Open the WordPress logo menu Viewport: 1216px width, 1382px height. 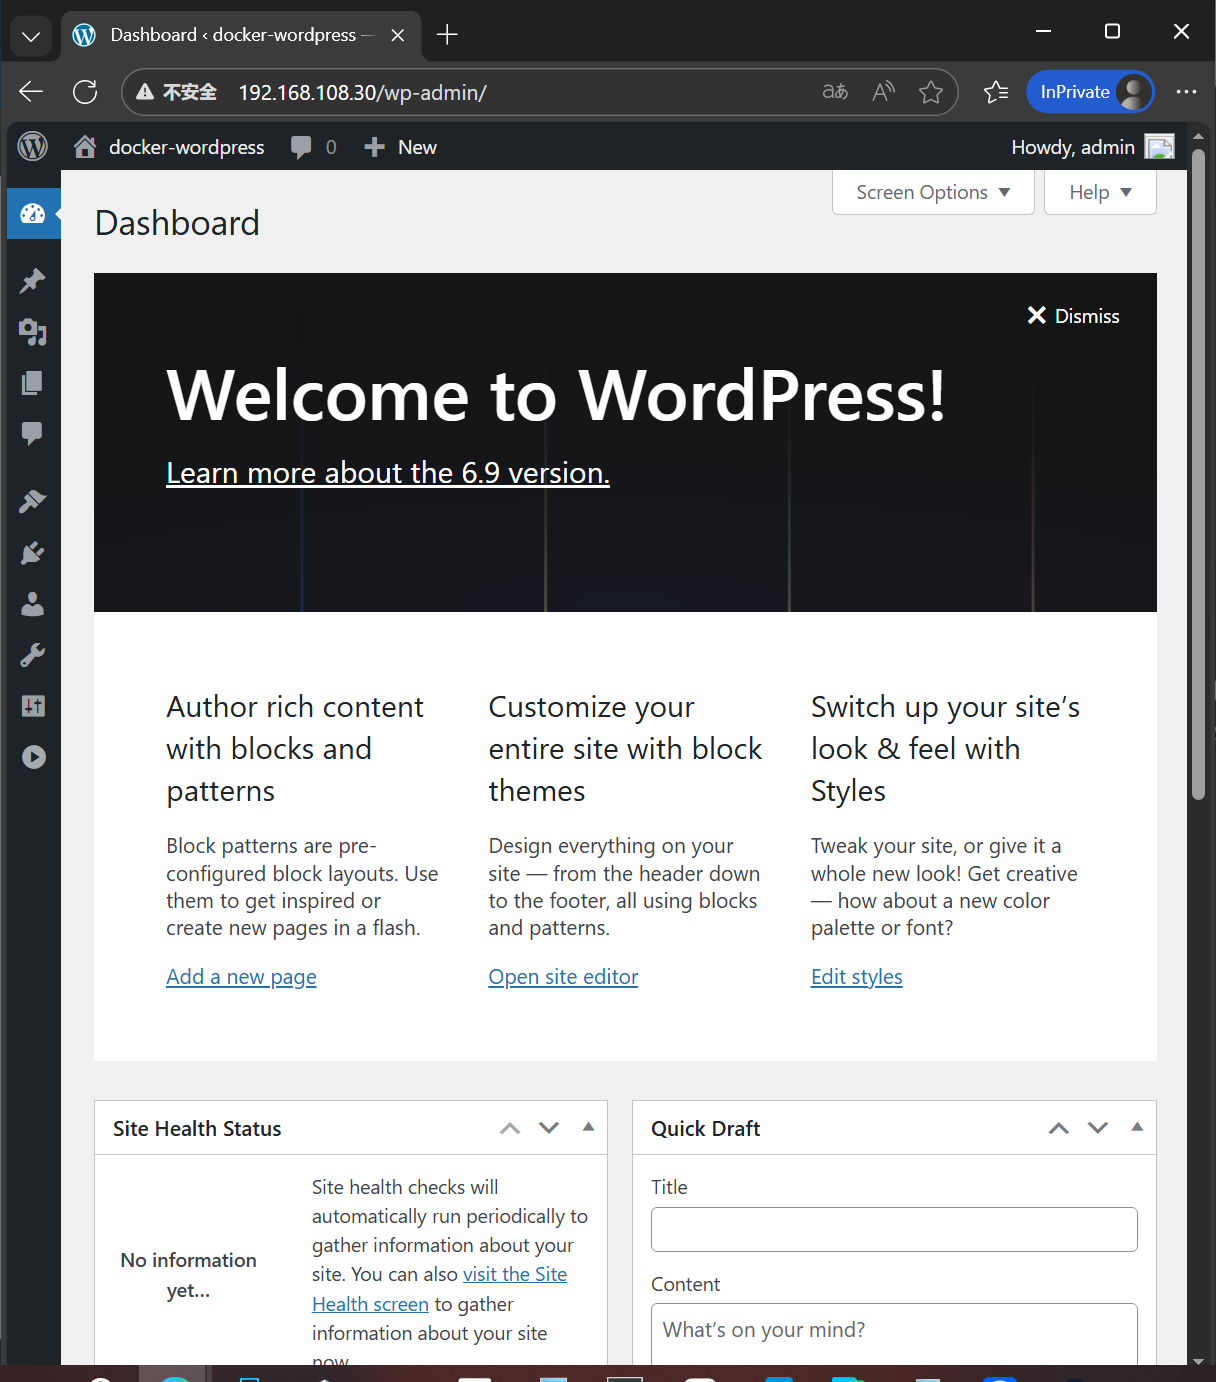pos(33,147)
